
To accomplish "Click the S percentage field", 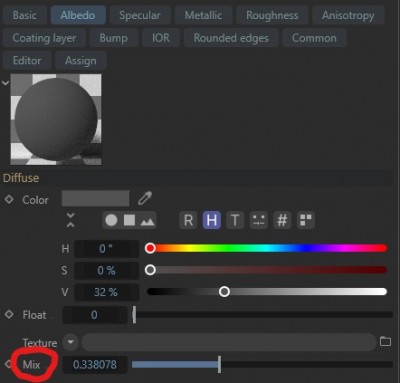I will tap(106, 270).
